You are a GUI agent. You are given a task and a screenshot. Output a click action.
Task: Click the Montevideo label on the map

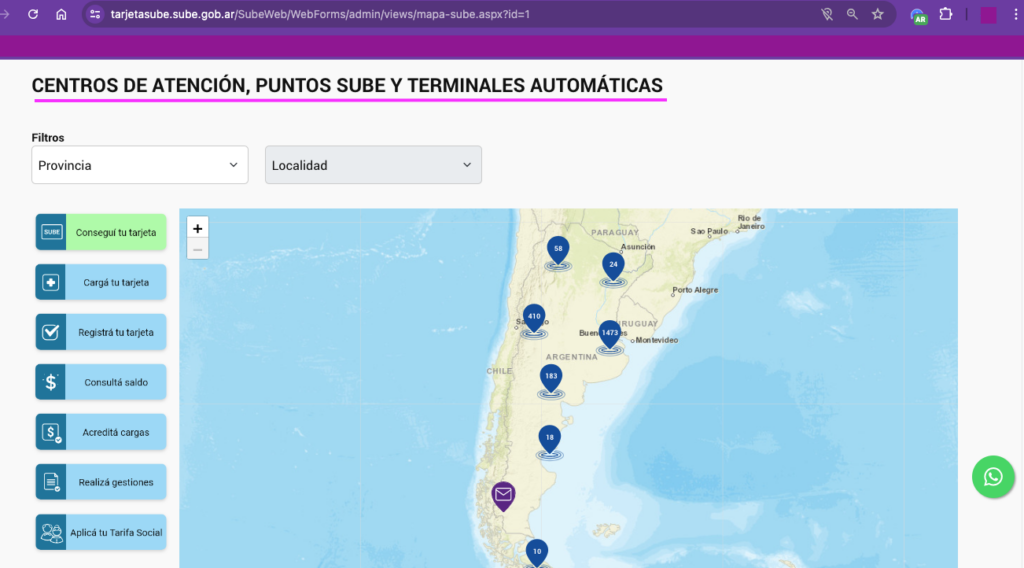(656, 340)
